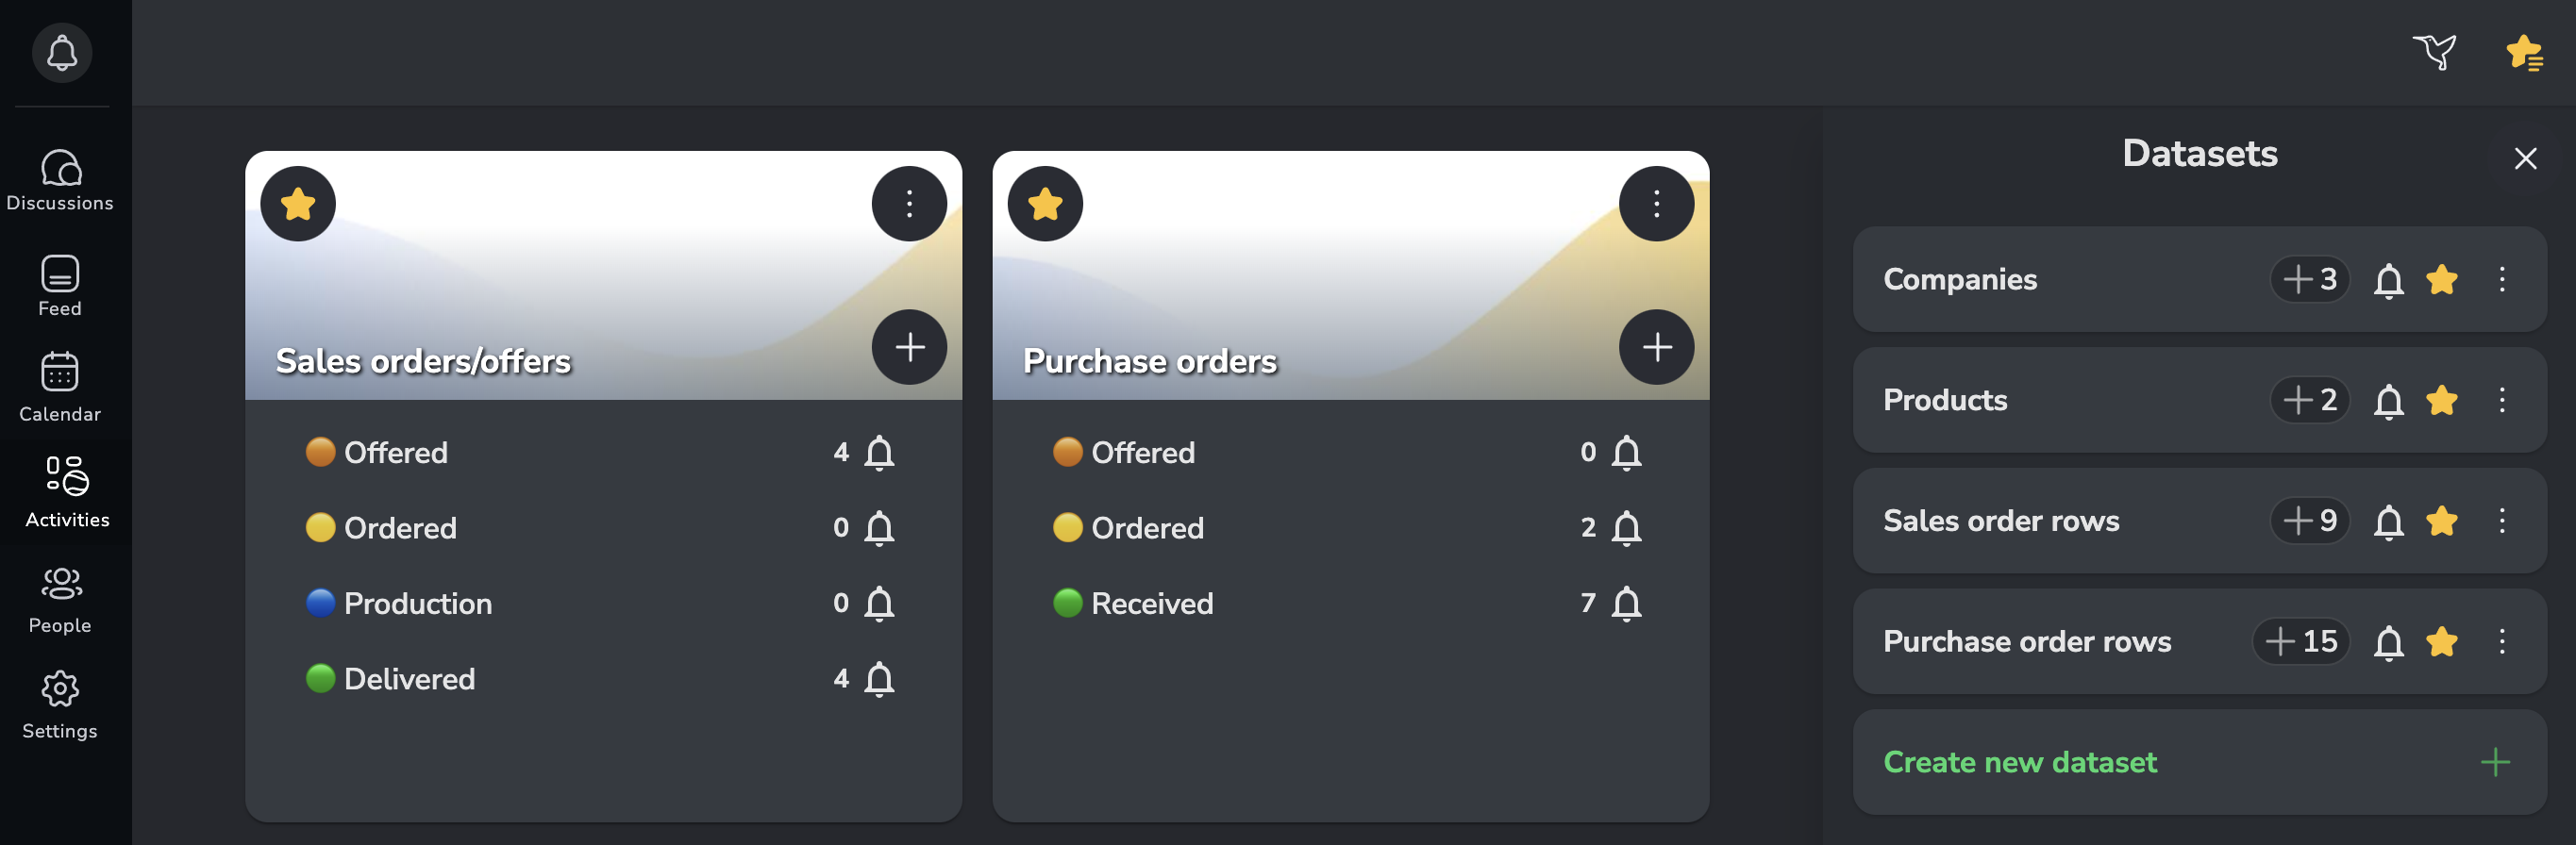Image resolution: width=2576 pixels, height=845 pixels.
Task: Open Settings from the sidebar
Action: click(60, 704)
